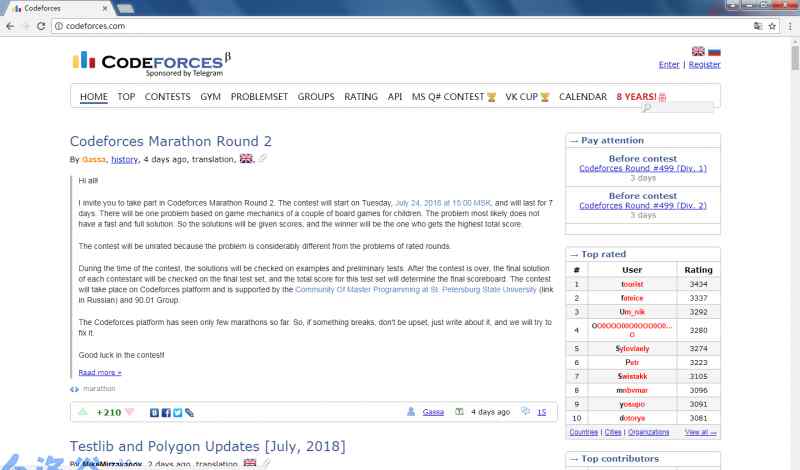Switch site language to Russian flag
This screenshot has width=800, height=470.
(714, 51)
